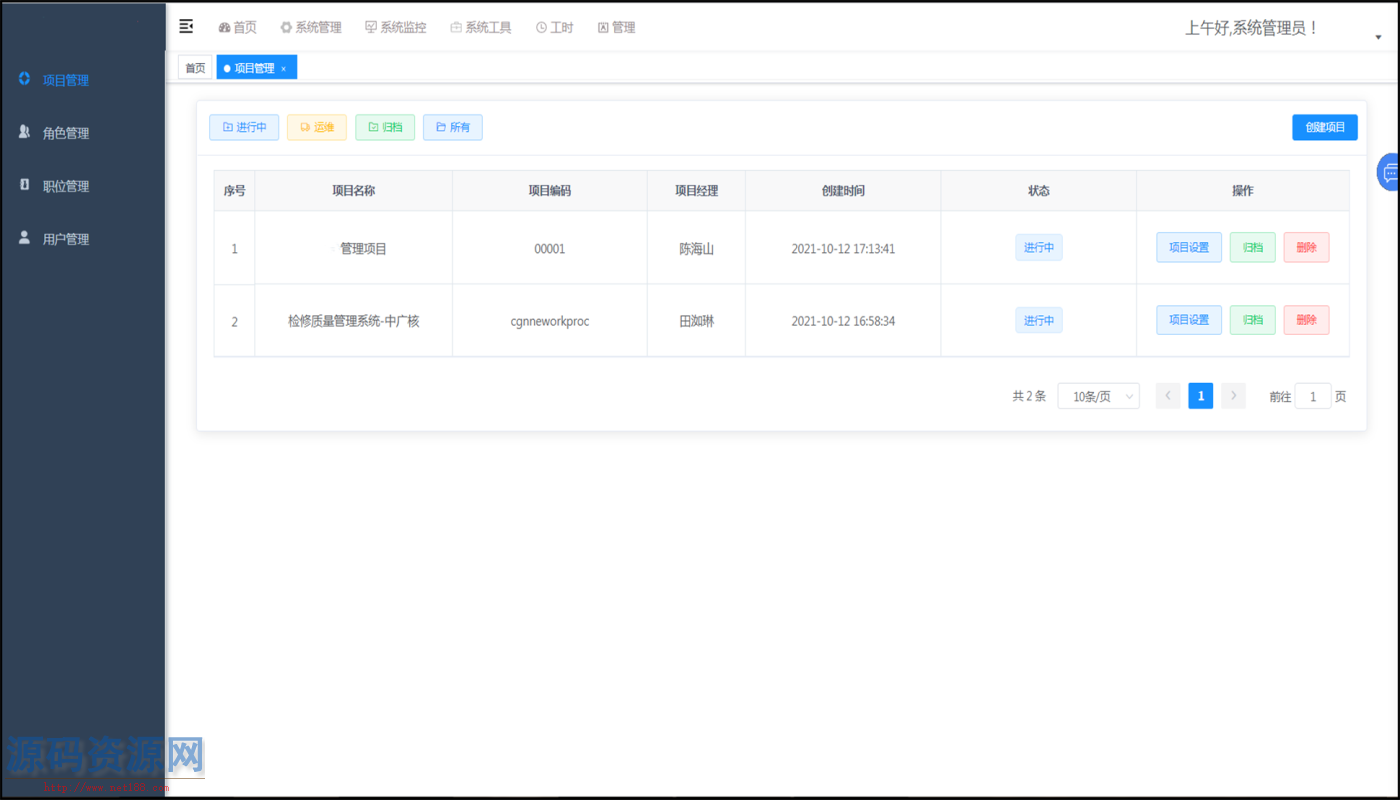Click the 用户管理 sidebar icon
1400x800 pixels.
[25, 238]
